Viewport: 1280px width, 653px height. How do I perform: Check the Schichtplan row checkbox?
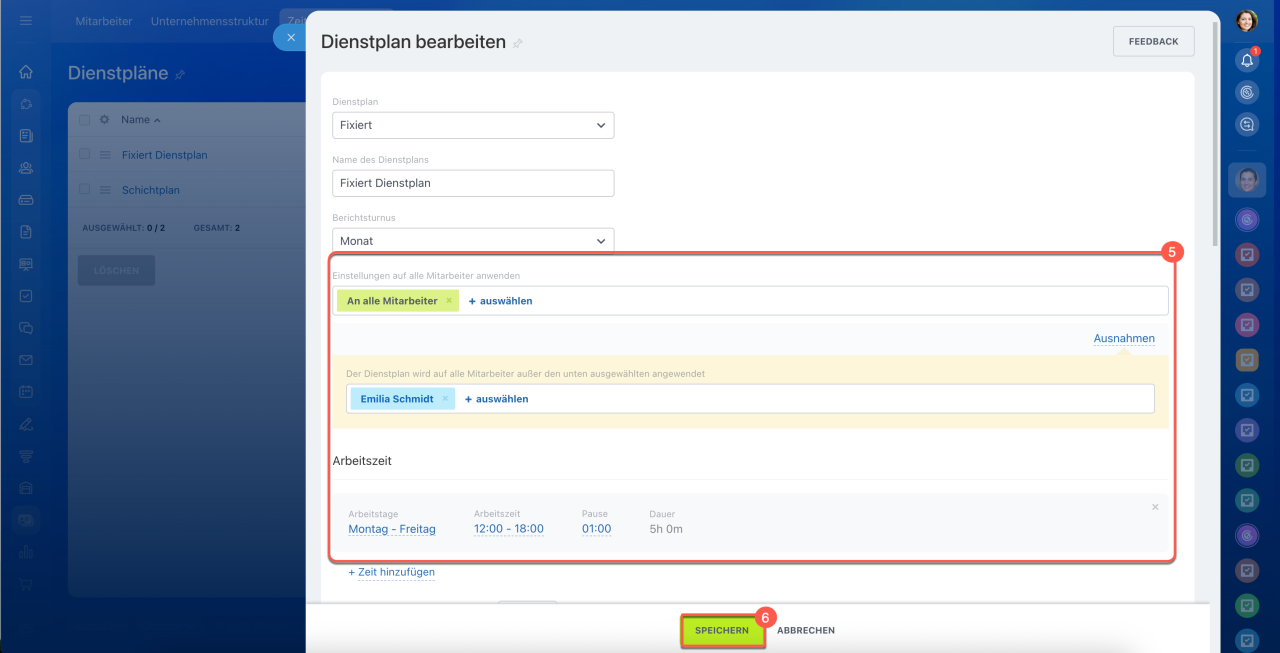(84, 190)
